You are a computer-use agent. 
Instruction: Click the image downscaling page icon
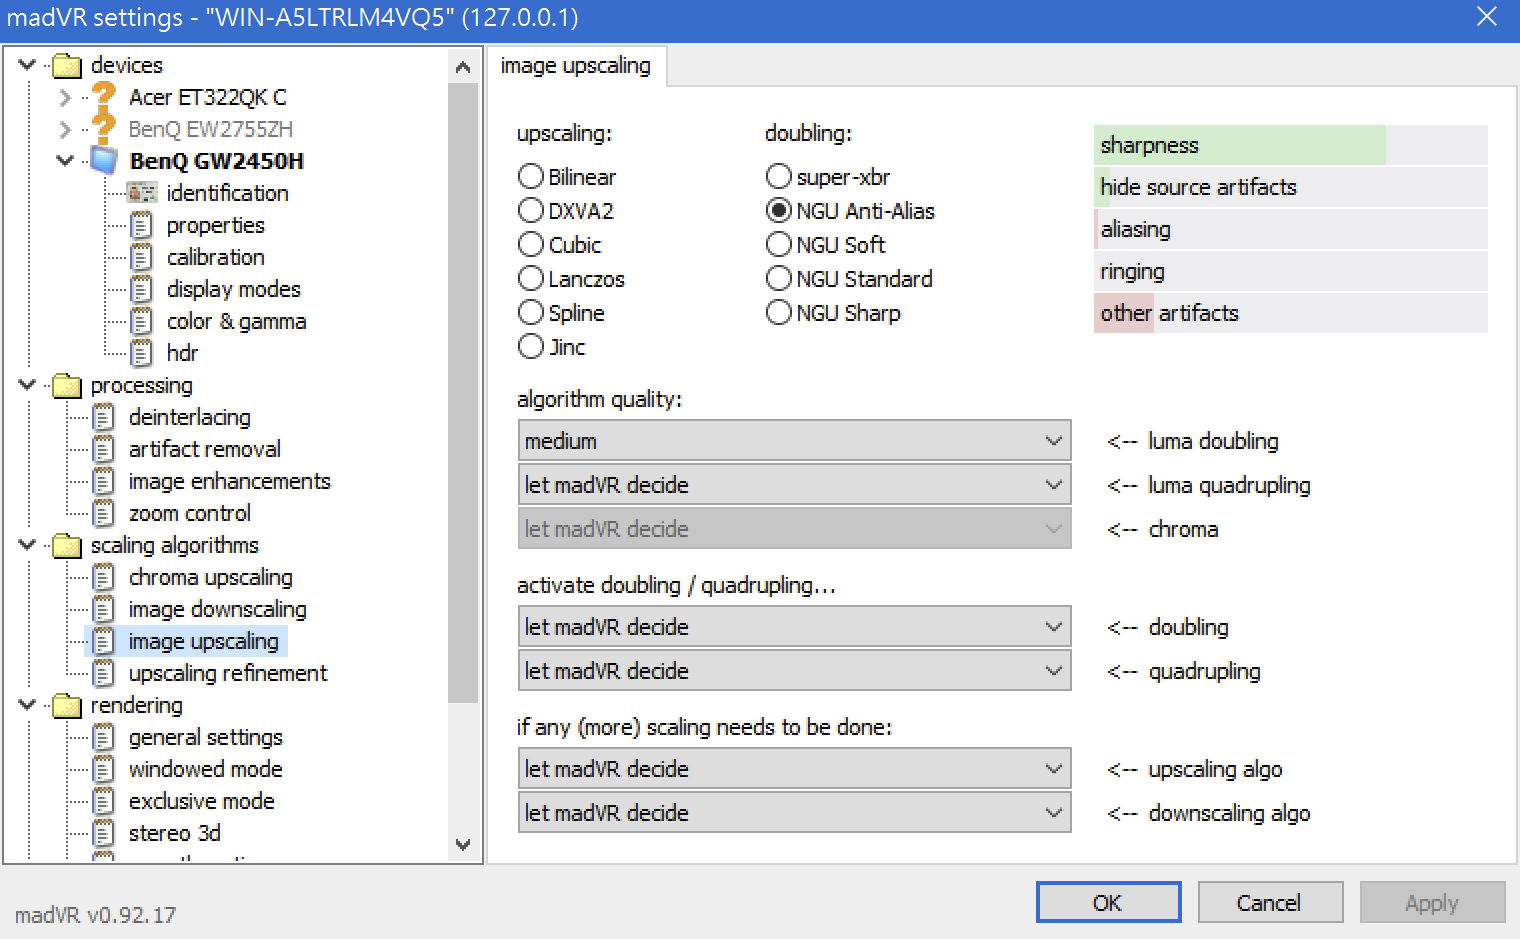103,609
